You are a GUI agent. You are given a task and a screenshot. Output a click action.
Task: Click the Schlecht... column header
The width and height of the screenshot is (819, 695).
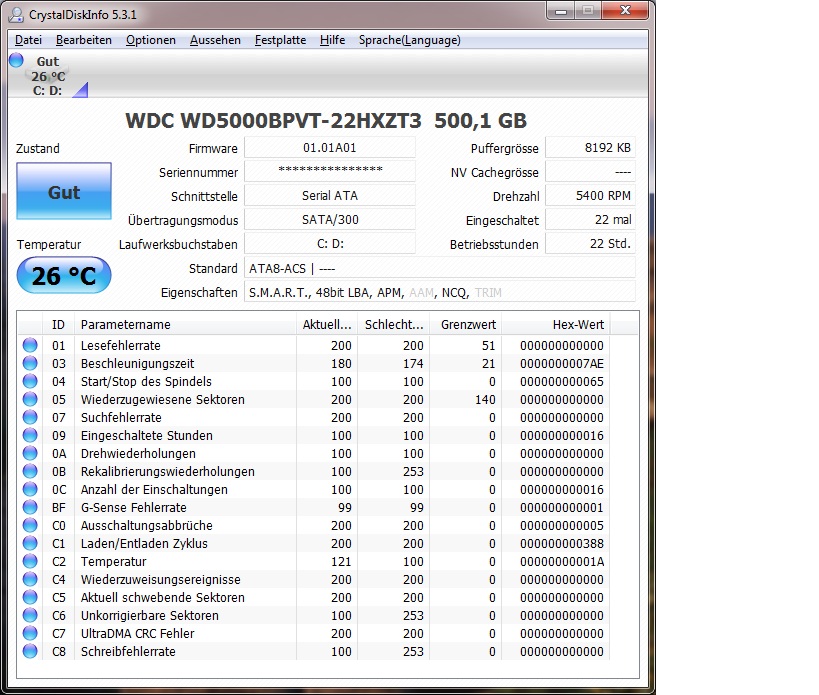[x=394, y=324]
